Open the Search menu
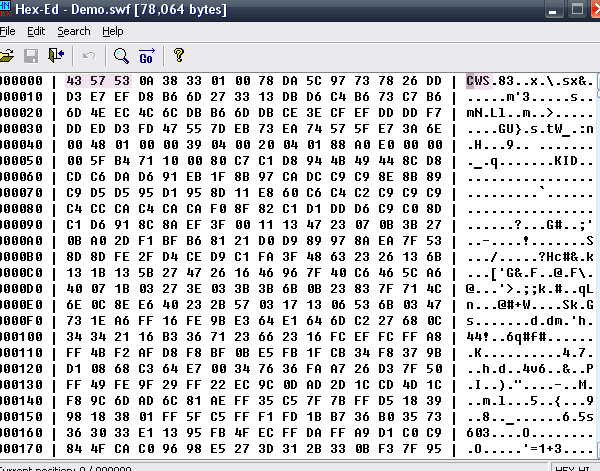 (74, 32)
